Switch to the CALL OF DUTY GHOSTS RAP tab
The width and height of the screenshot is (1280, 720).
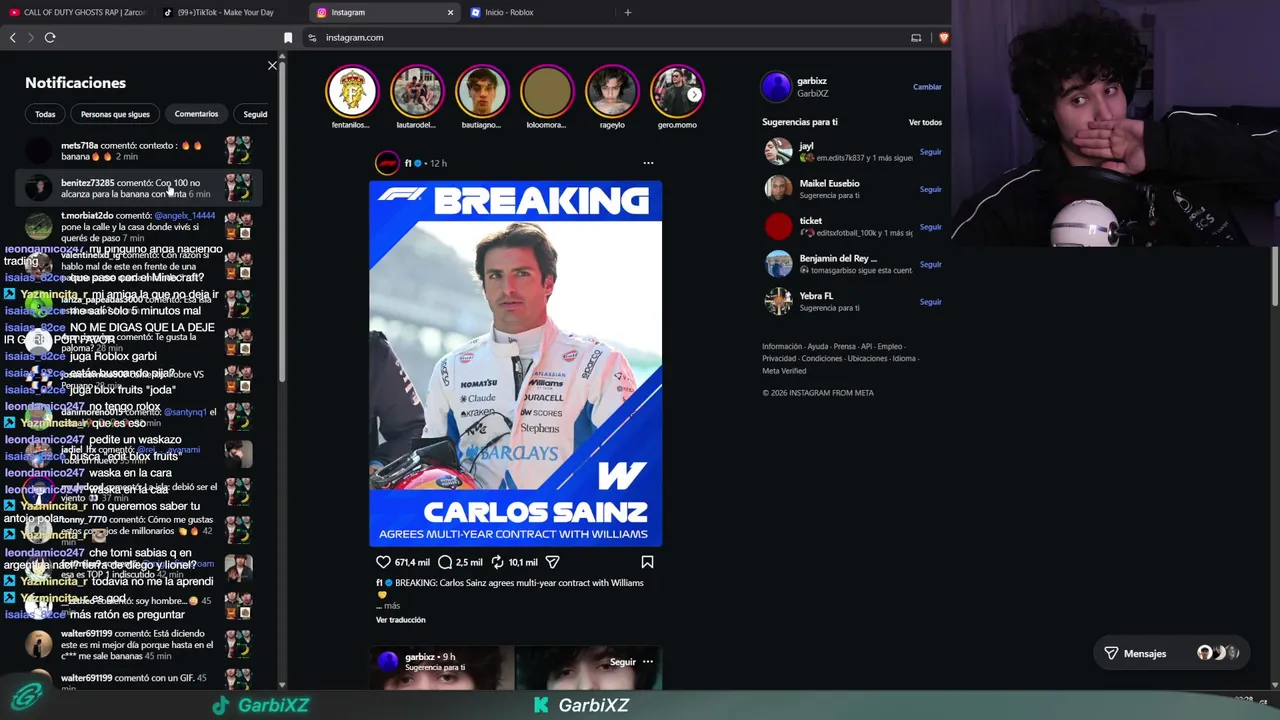[x=77, y=12]
